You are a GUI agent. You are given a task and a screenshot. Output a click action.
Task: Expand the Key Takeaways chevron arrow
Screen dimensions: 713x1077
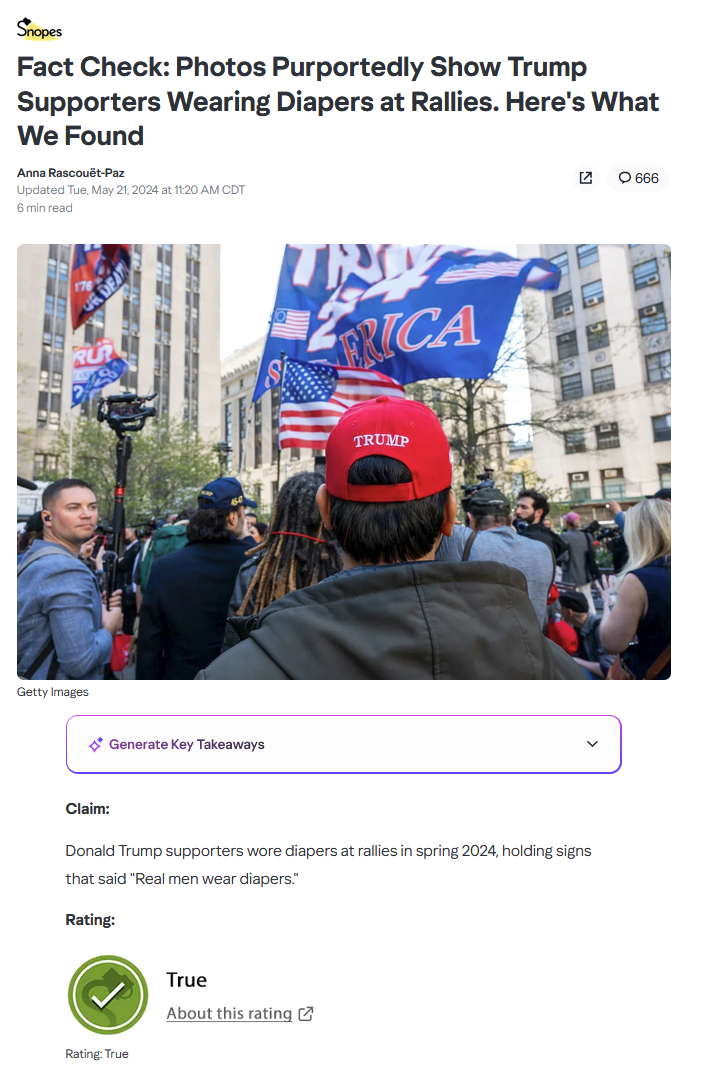(x=592, y=744)
